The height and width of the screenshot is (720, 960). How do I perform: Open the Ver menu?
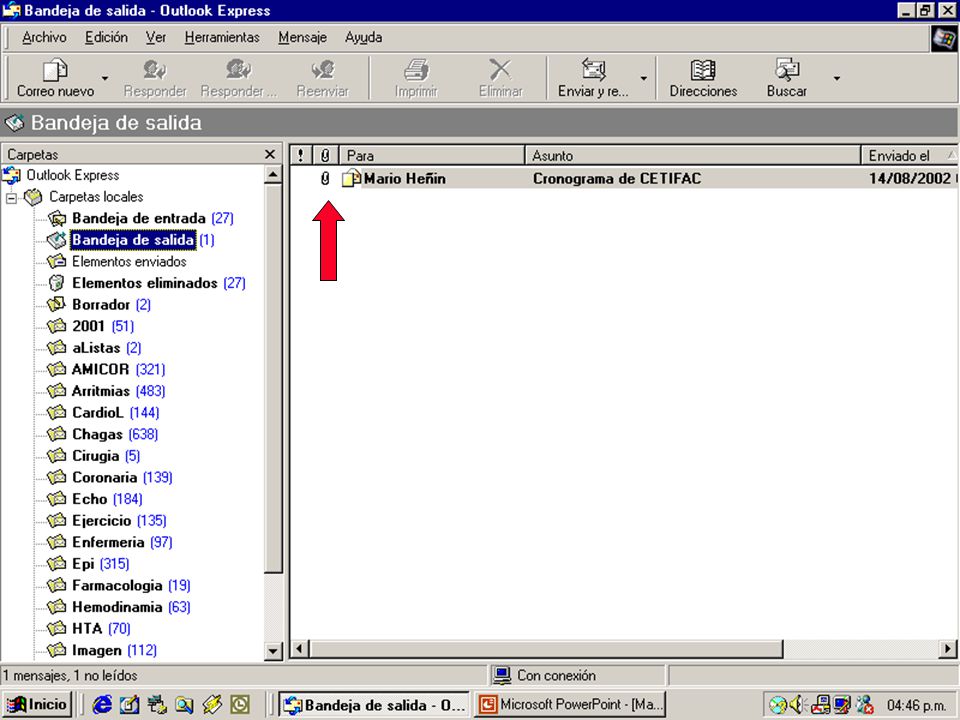(x=156, y=37)
